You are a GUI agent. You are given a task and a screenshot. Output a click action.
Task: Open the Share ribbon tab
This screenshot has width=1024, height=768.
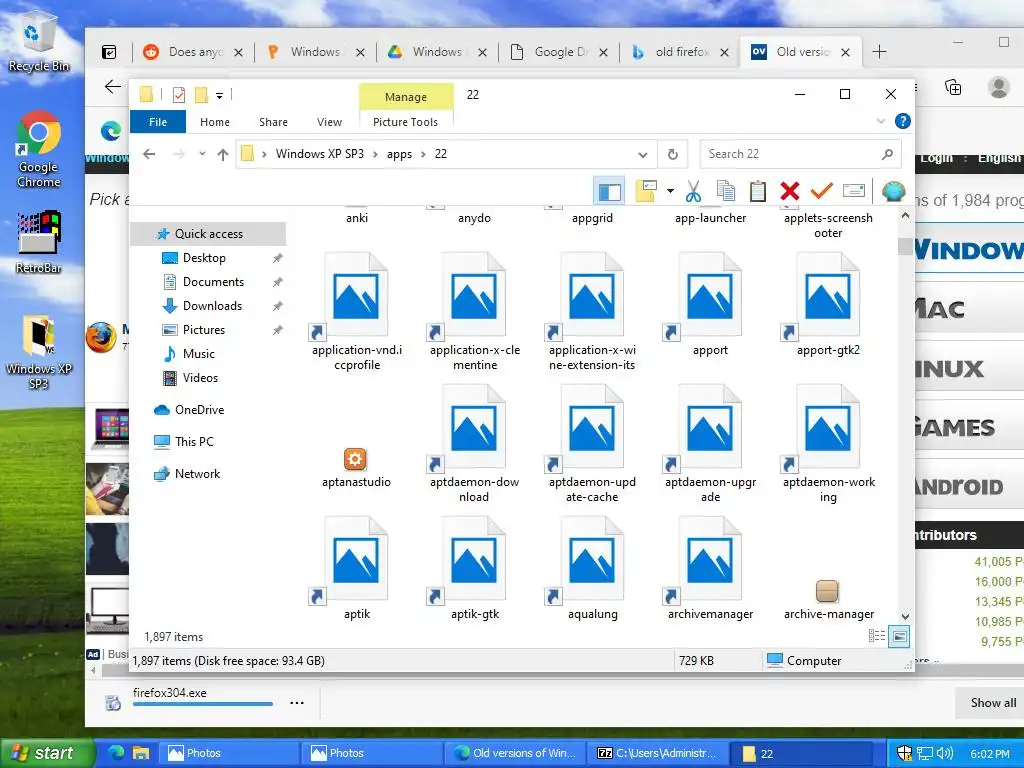pyautogui.click(x=273, y=122)
